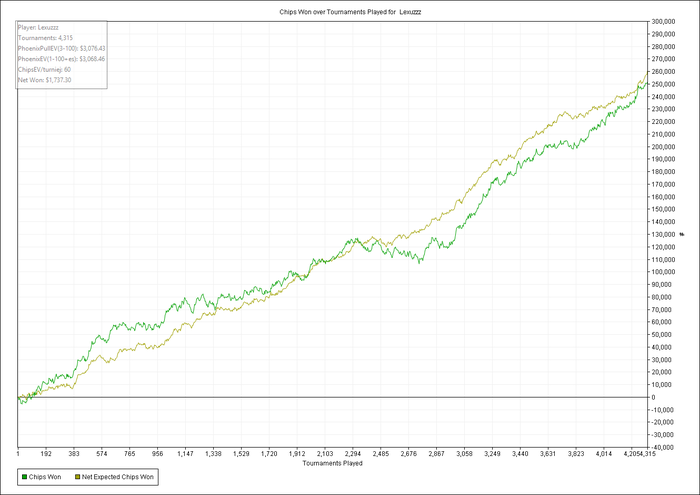Click the 2,485 x-axis tick label
Image resolution: width=700 pixels, height=495 pixels.
tap(381, 454)
